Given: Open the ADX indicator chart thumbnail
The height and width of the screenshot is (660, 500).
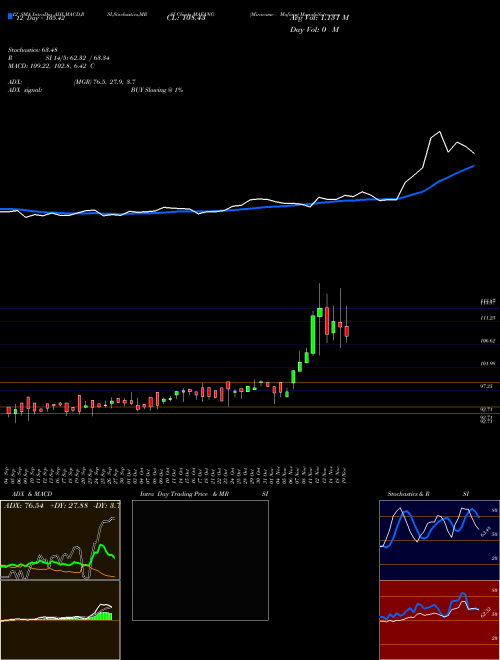Looking at the screenshot, I should (x=60, y=540).
